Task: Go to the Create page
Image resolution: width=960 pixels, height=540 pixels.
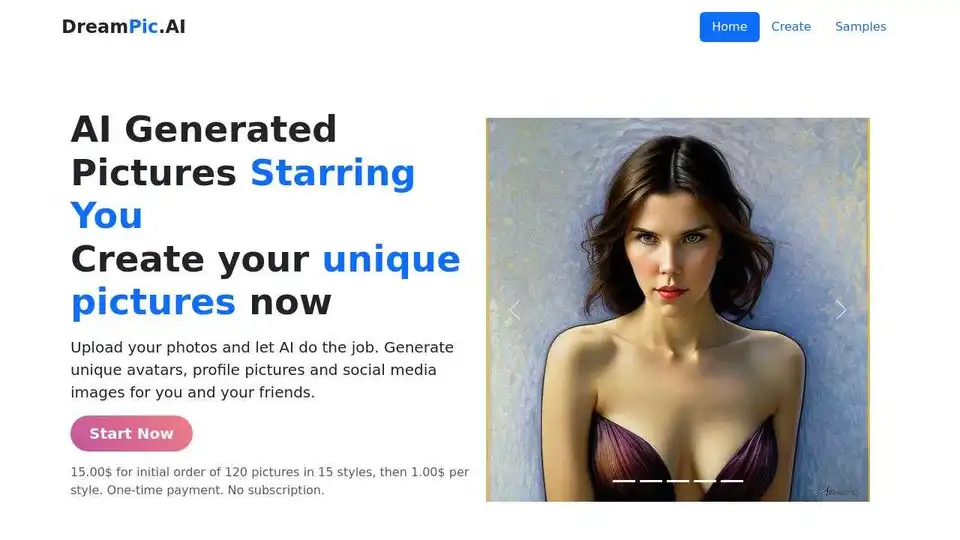Action: coord(791,27)
